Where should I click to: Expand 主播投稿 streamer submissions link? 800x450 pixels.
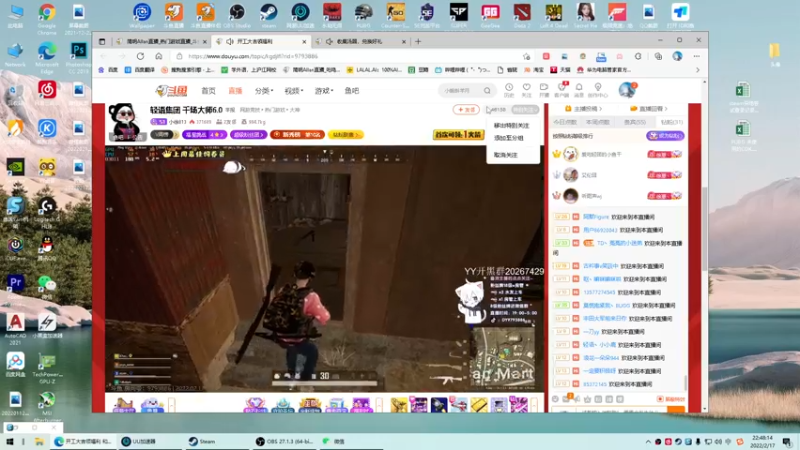point(583,109)
